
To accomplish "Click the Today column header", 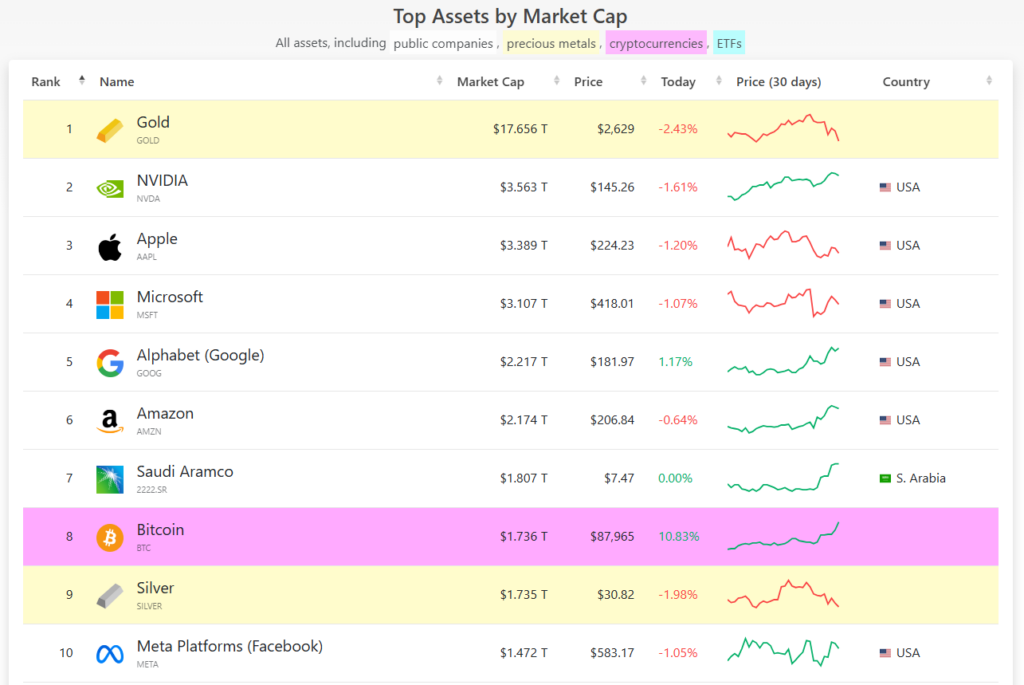I will coord(678,82).
